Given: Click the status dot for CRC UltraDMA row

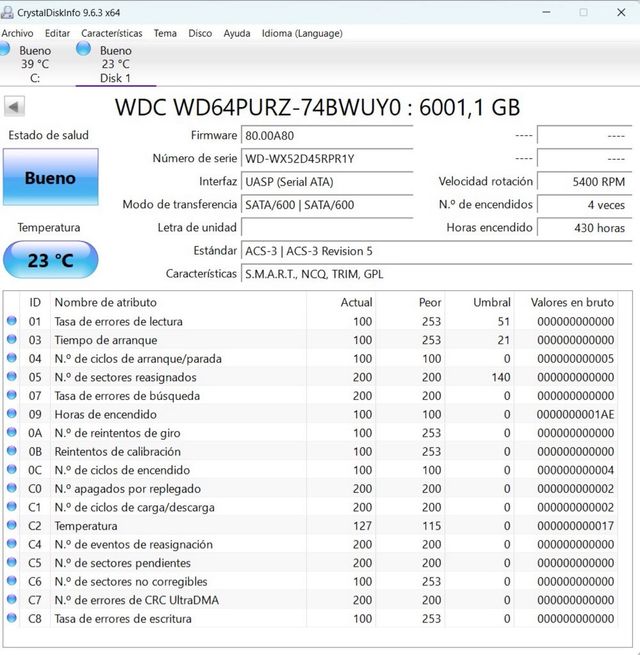Looking at the screenshot, I should pos(12,599).
